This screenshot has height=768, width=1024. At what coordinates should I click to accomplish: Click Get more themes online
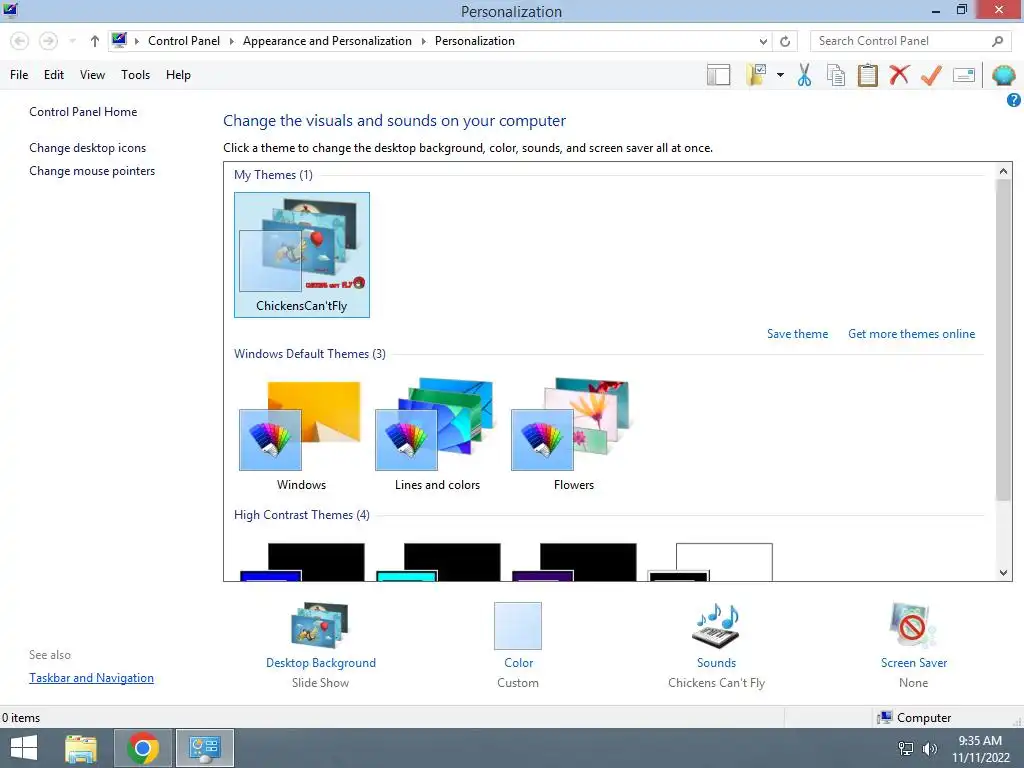point(912,334)
